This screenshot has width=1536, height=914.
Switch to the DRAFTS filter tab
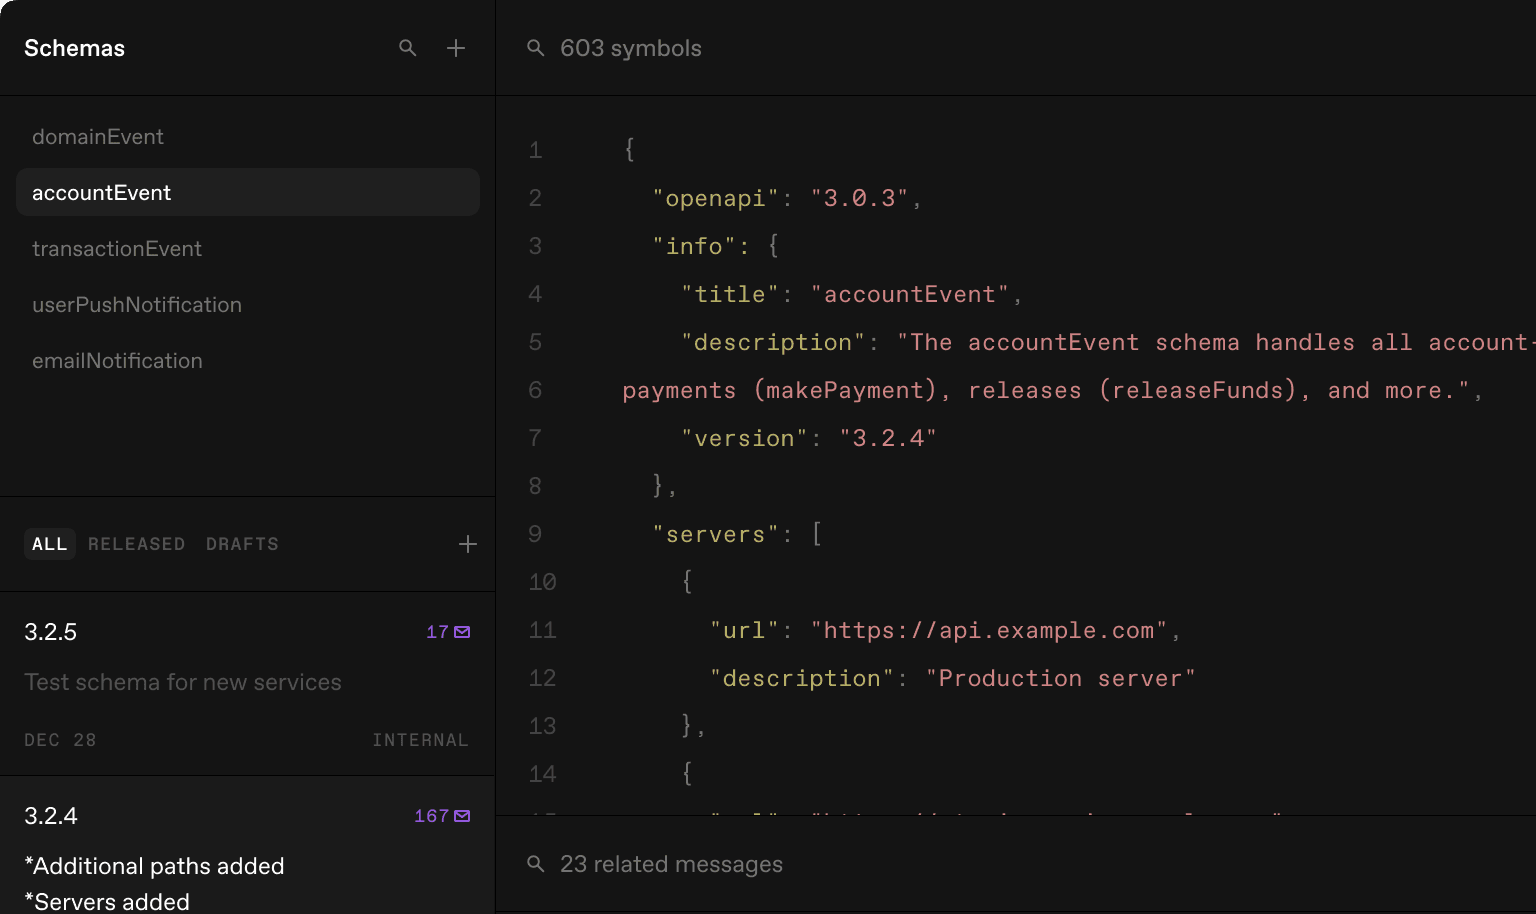(x=242, y=543)
